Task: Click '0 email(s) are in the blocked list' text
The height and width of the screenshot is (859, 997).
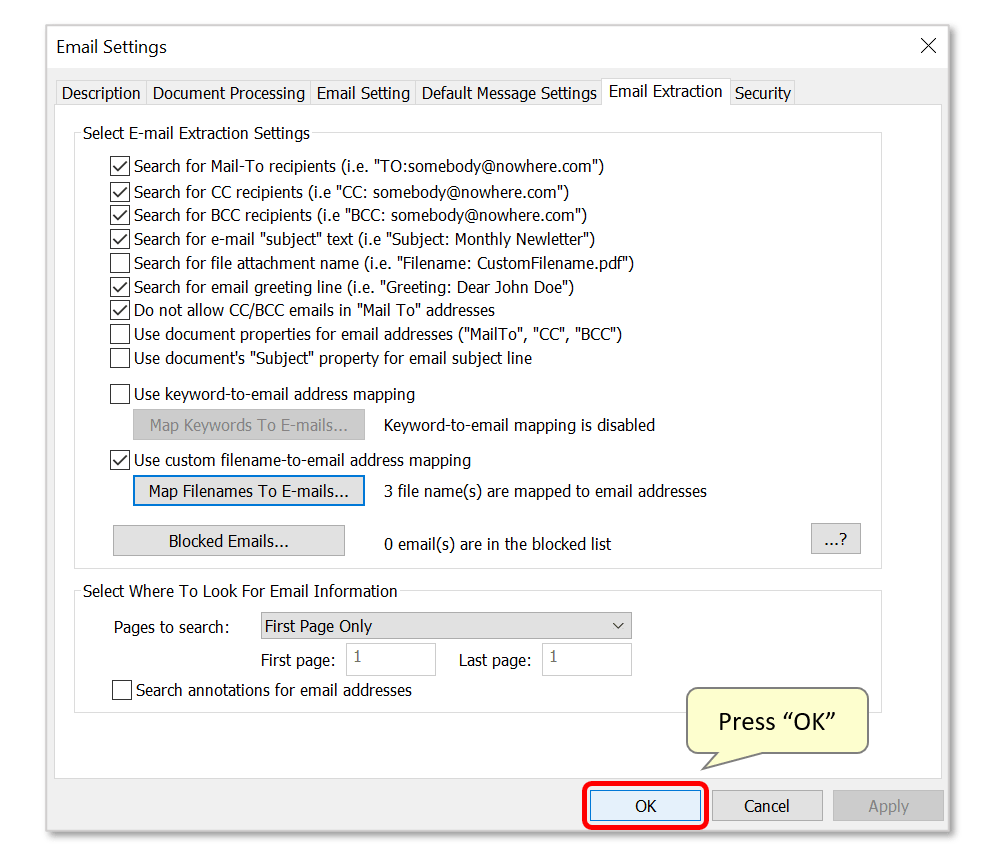Action: 497,544
